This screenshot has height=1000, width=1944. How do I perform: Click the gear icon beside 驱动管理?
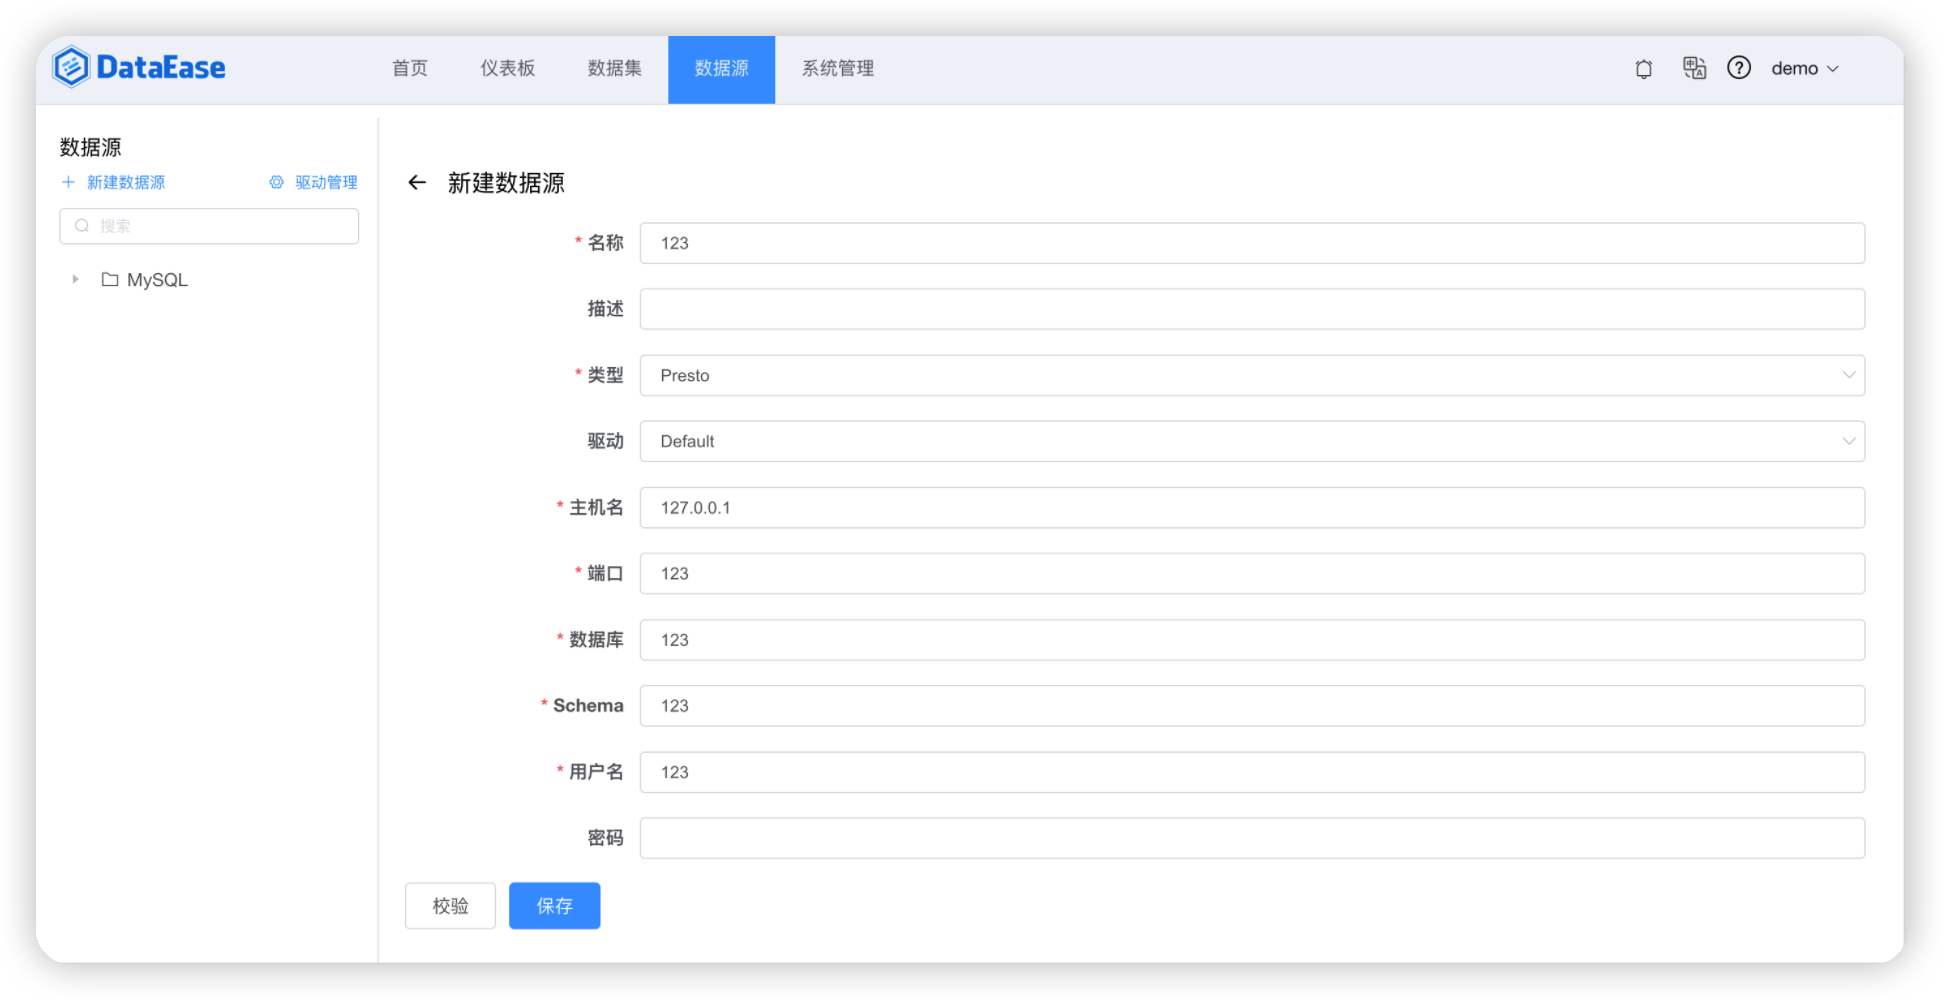tap(276, 182)
